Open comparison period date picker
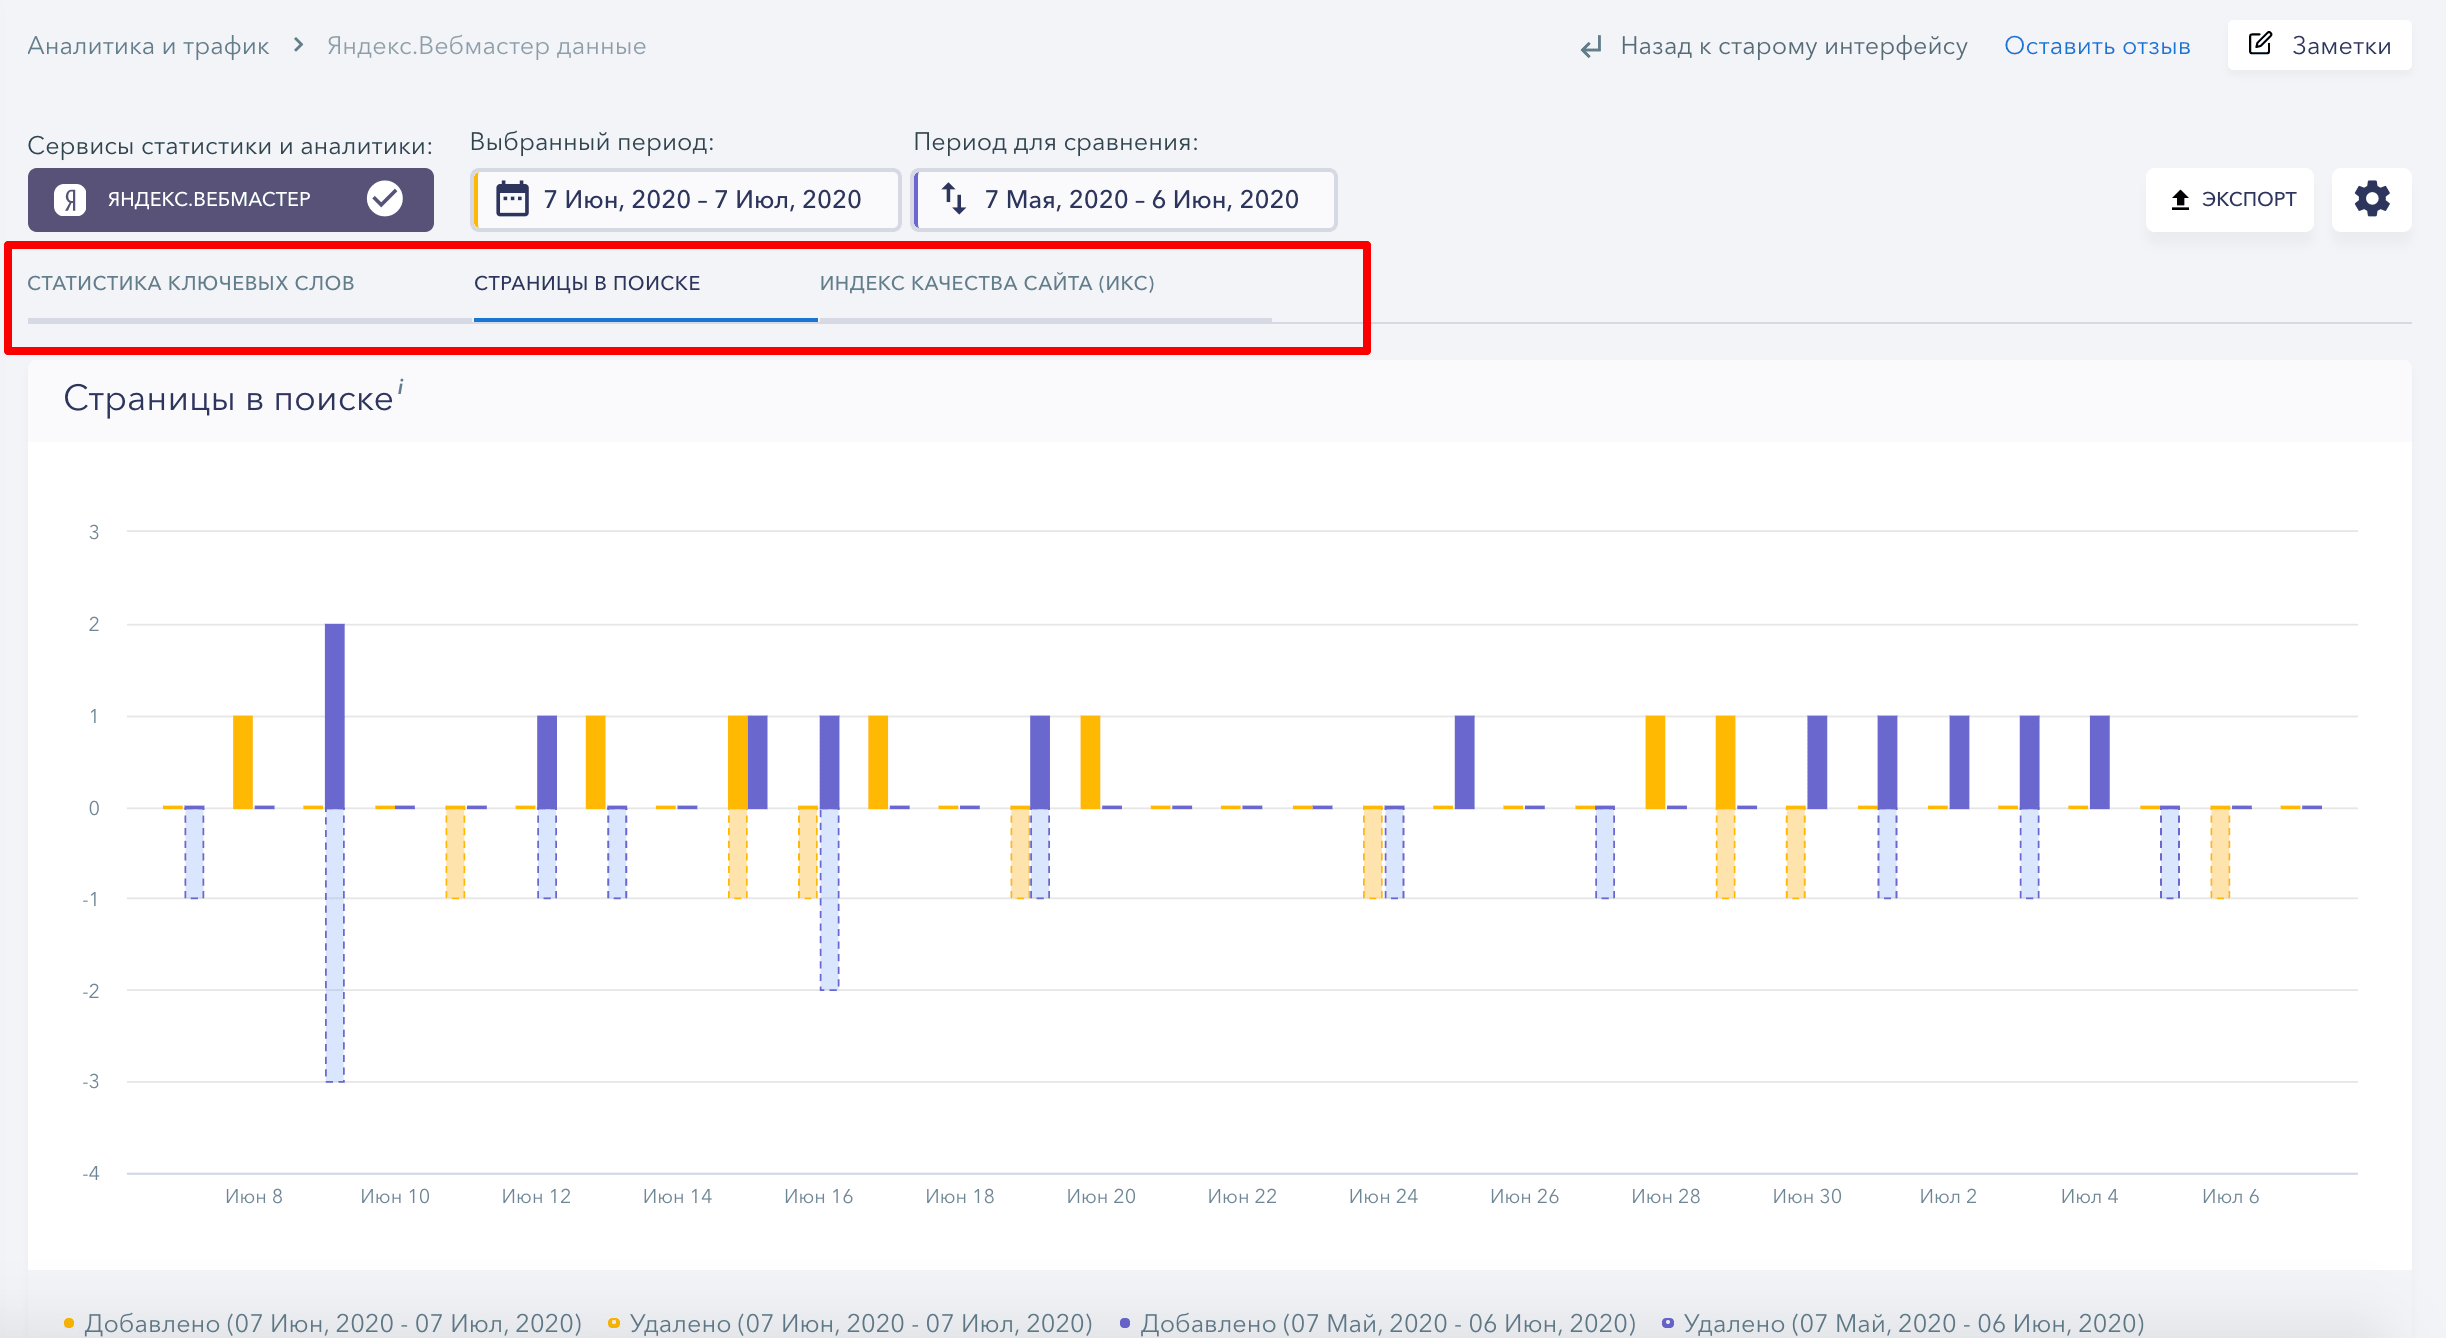The image size is (2446, 1338). (1125, 200)
